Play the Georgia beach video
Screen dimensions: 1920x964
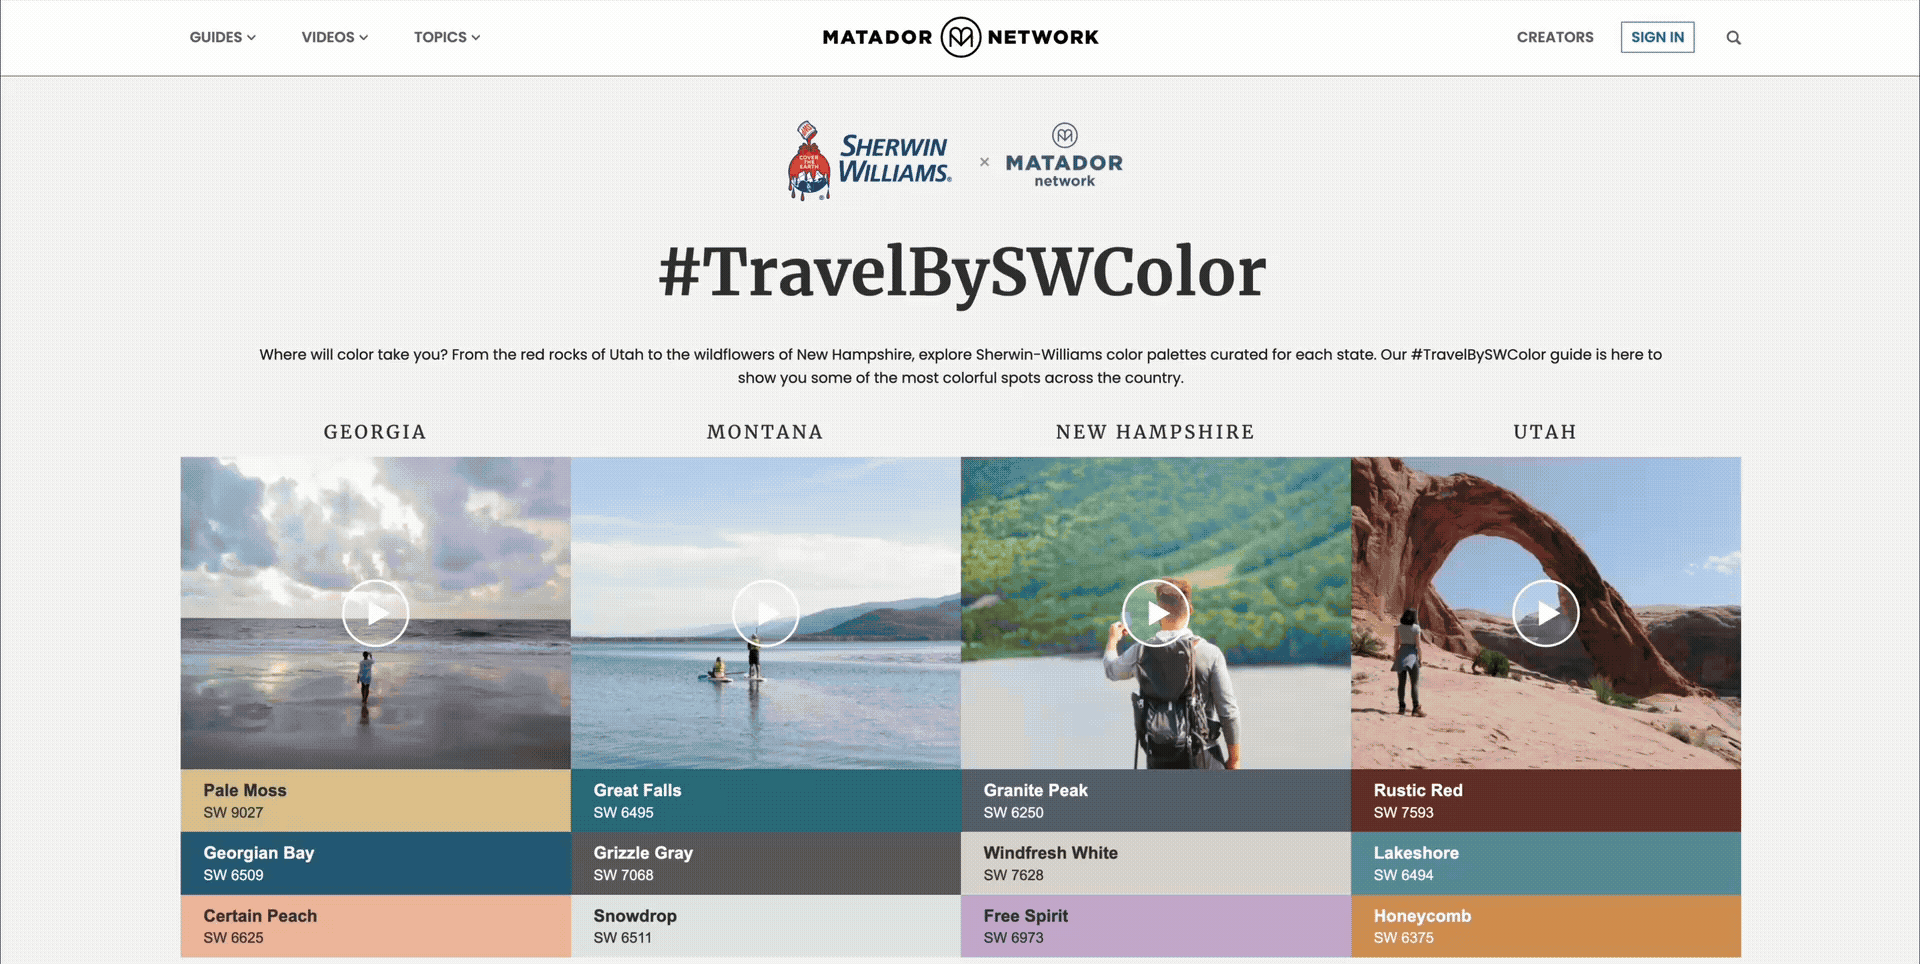point(375,613)
